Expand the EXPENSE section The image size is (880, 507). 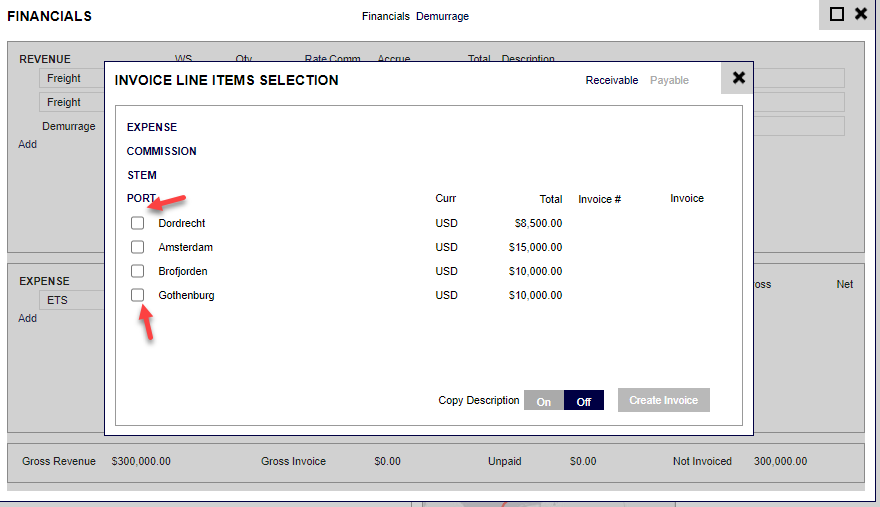151,127
